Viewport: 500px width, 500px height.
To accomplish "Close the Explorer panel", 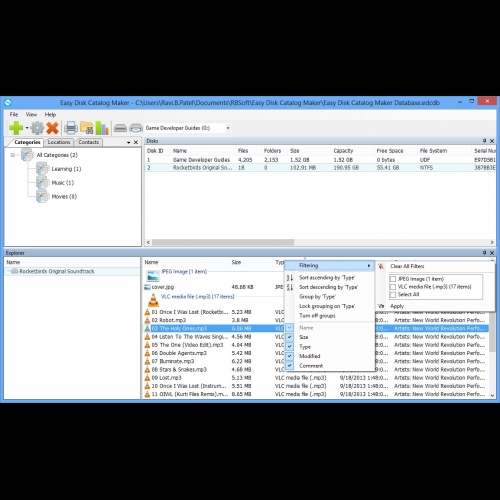I will 492,253.
